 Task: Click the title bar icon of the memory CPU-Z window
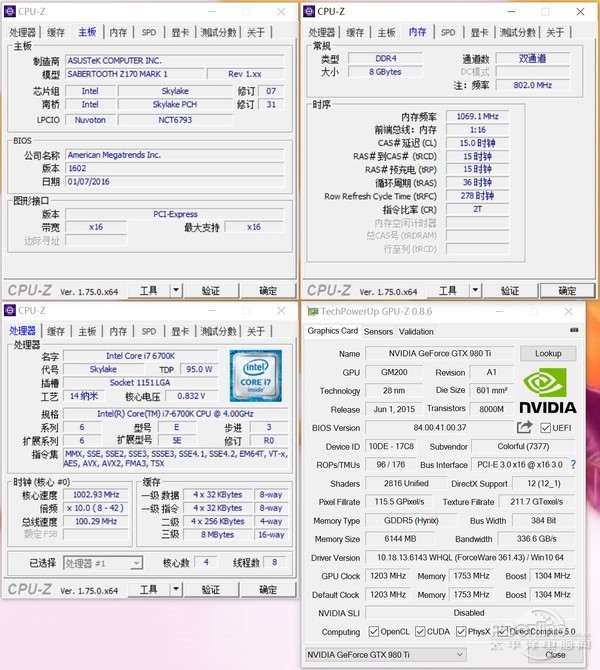coord(310,11)
